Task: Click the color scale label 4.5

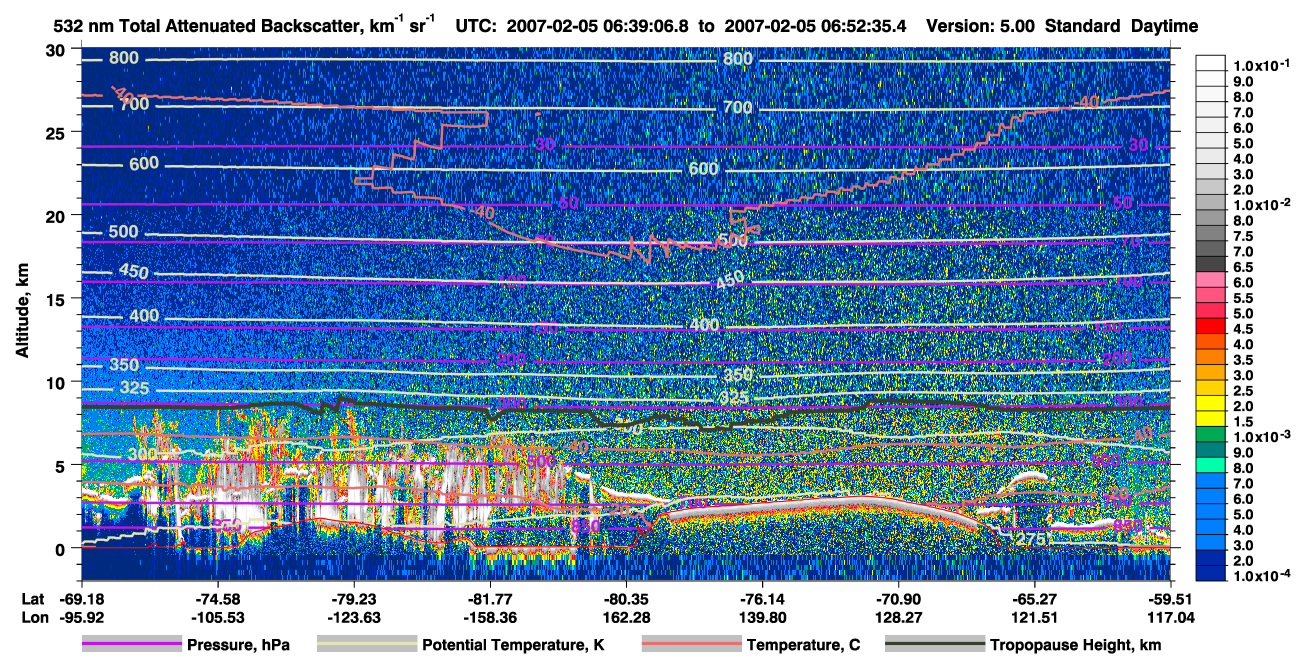Action: 1243,328
